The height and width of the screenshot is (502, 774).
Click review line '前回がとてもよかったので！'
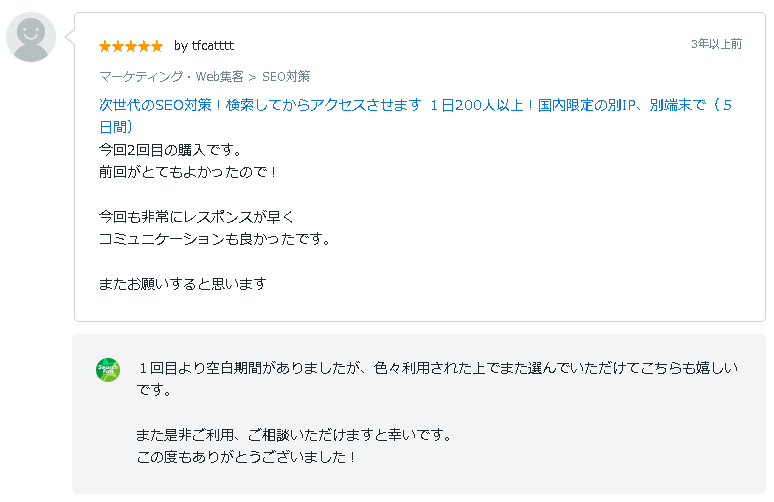point(188,172)
